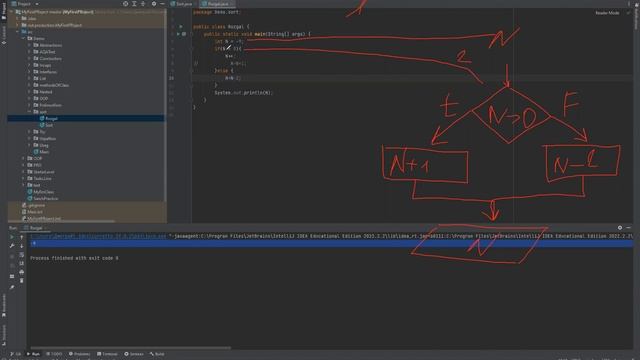
Task: Select the Constructors package
Action: (x=48, y=58)
